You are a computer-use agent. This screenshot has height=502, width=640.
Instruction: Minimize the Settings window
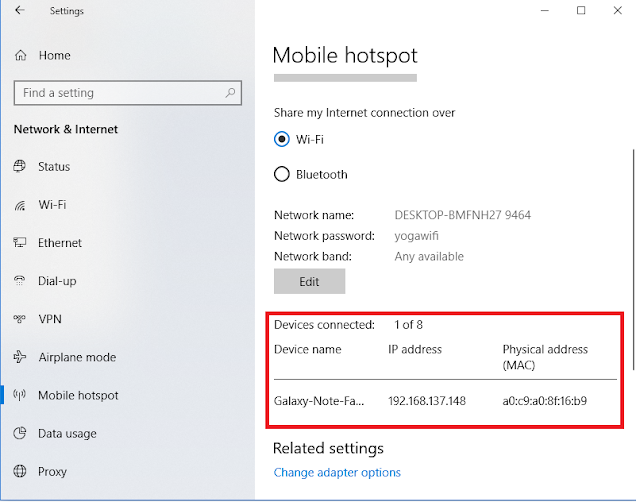(544, 11)
